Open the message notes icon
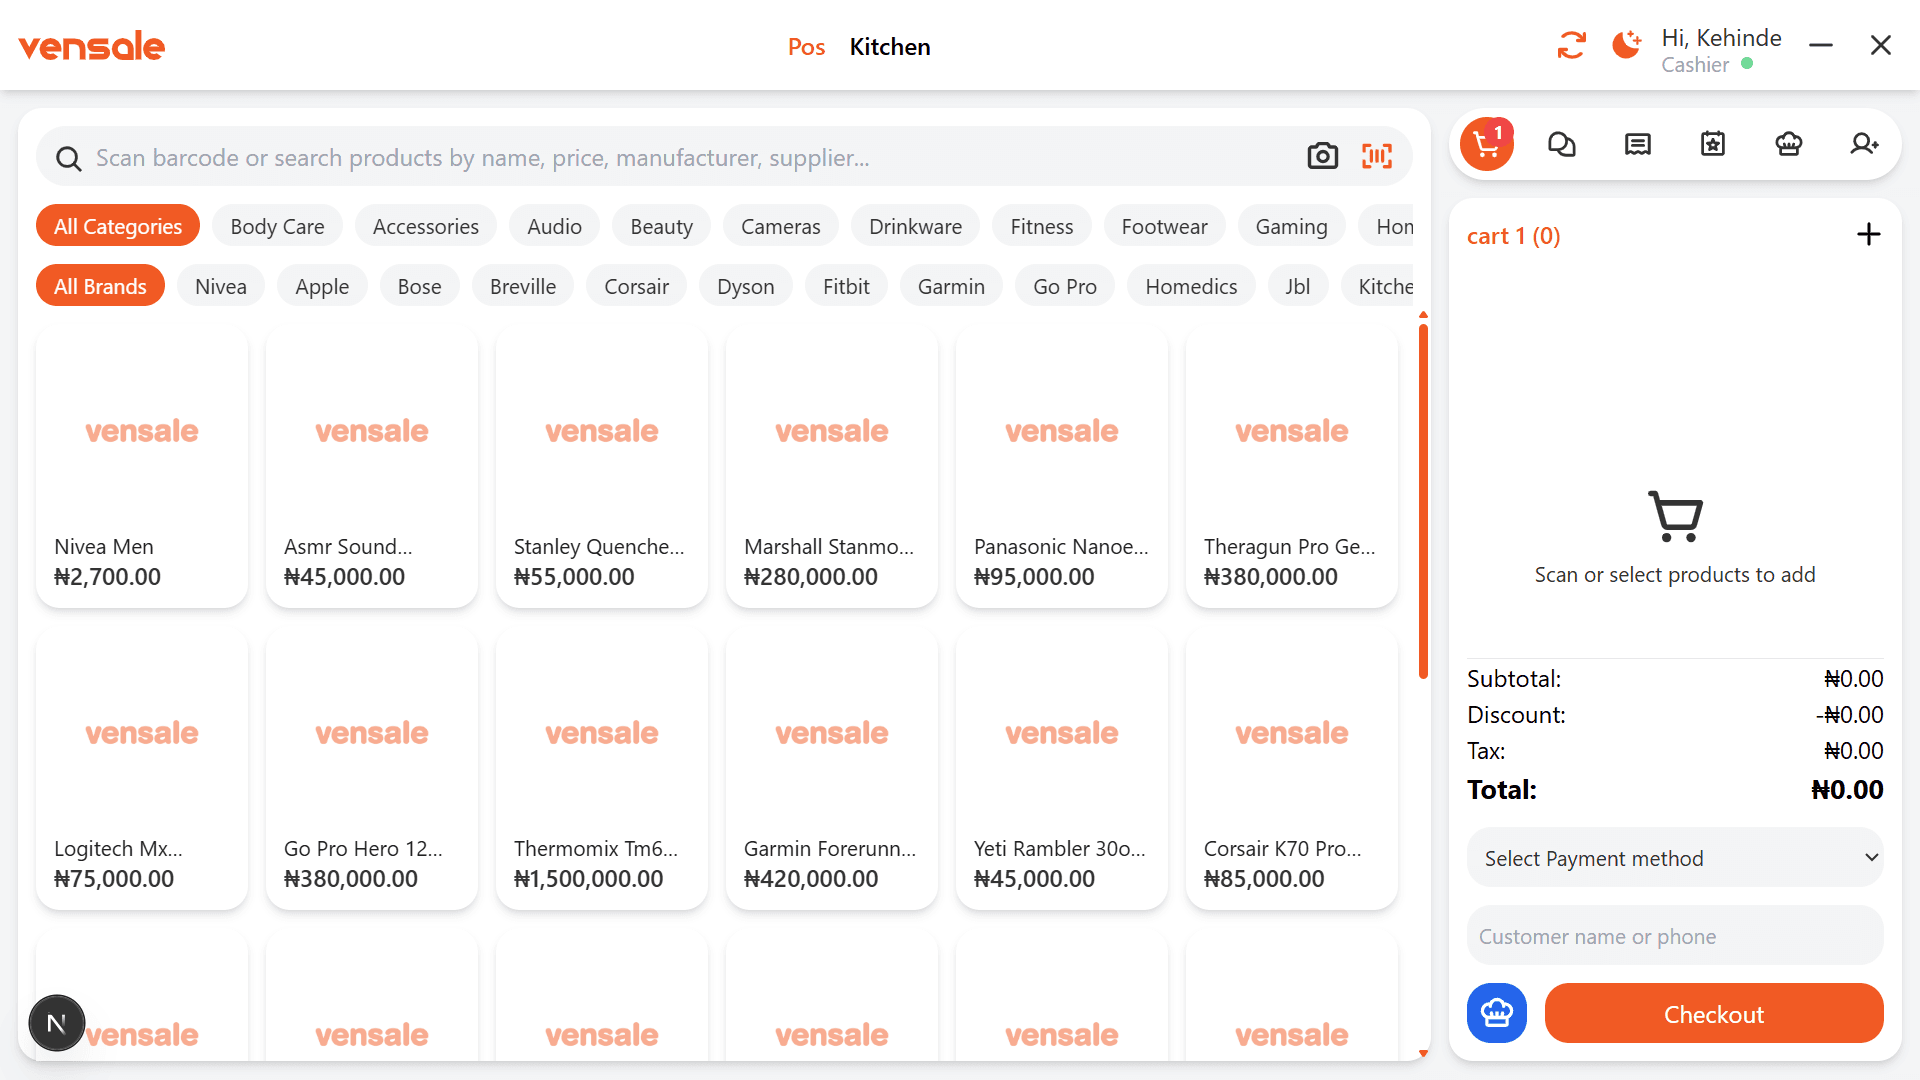The width and height of the screenshot is (1920, 1080). [x=1638, y=144]
